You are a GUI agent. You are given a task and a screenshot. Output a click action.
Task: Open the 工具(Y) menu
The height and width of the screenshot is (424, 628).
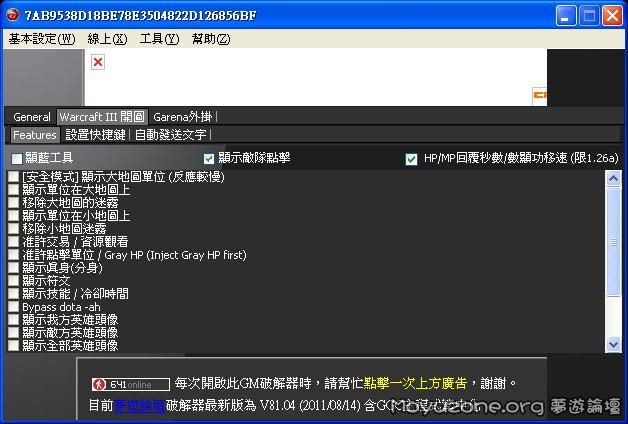(159, 39)
